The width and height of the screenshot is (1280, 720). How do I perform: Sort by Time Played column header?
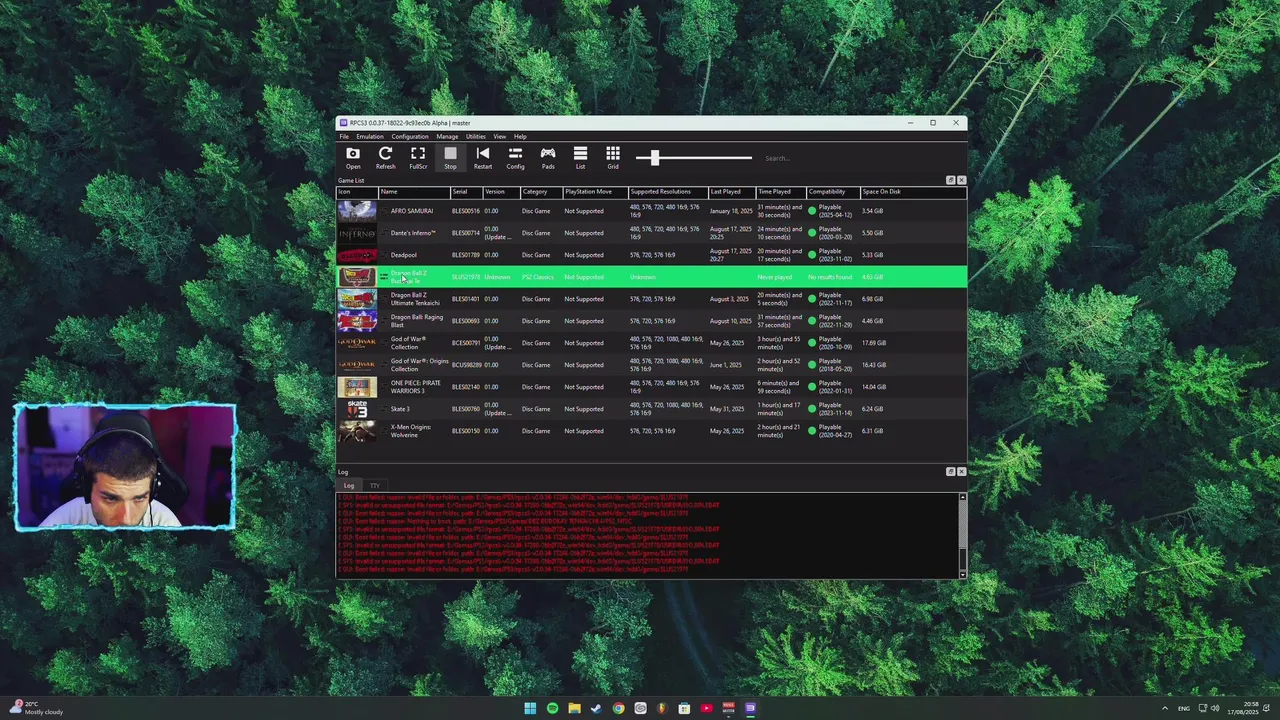(780, 192)
